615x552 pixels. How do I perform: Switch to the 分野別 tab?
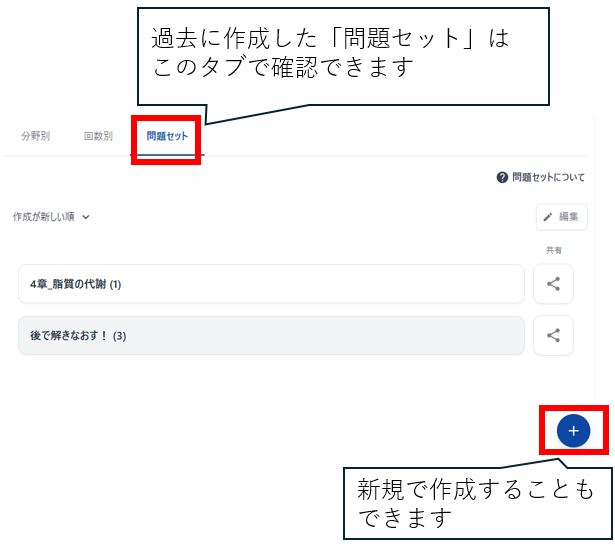click(x=36, y=136)
